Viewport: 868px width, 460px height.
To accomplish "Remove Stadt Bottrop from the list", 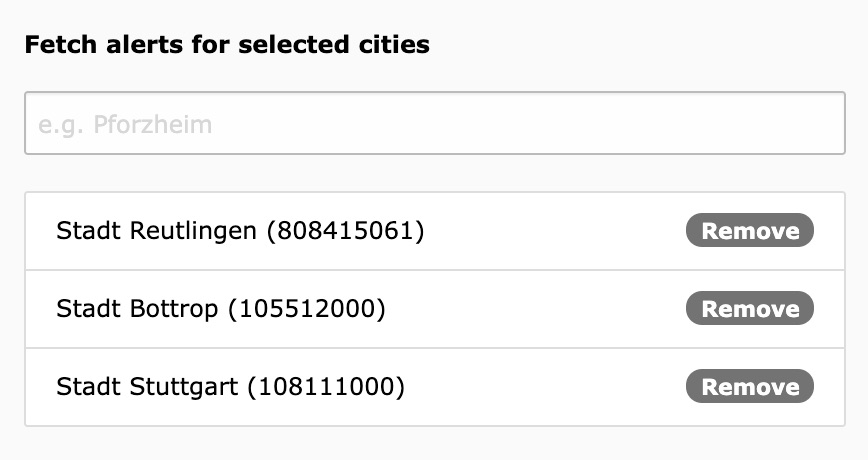I will click(x=749, y=309).
